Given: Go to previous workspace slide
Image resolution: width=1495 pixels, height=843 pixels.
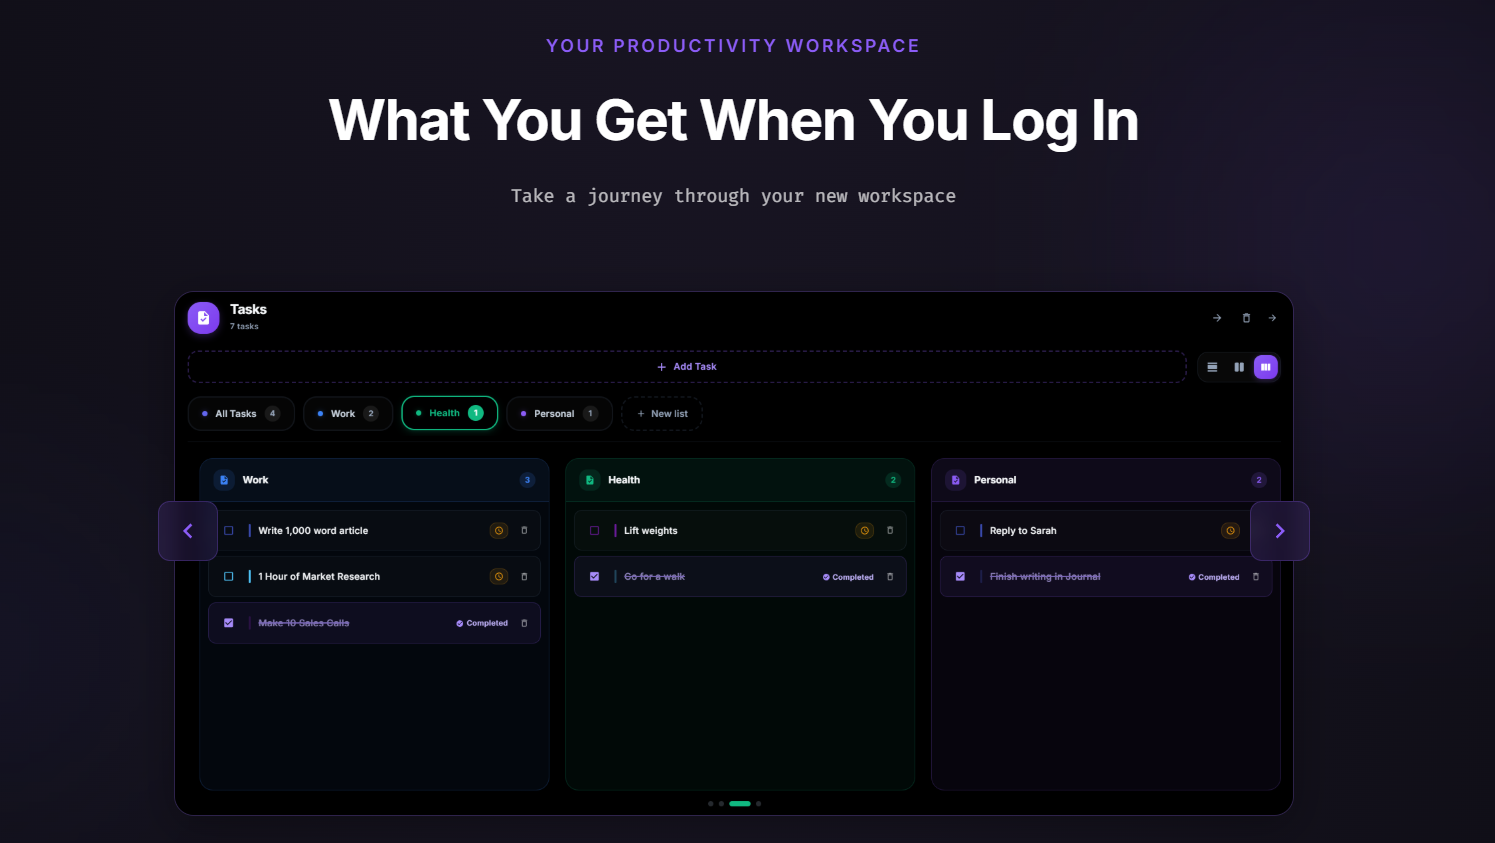Looking at the screenshot, I should tap(188, 531).
